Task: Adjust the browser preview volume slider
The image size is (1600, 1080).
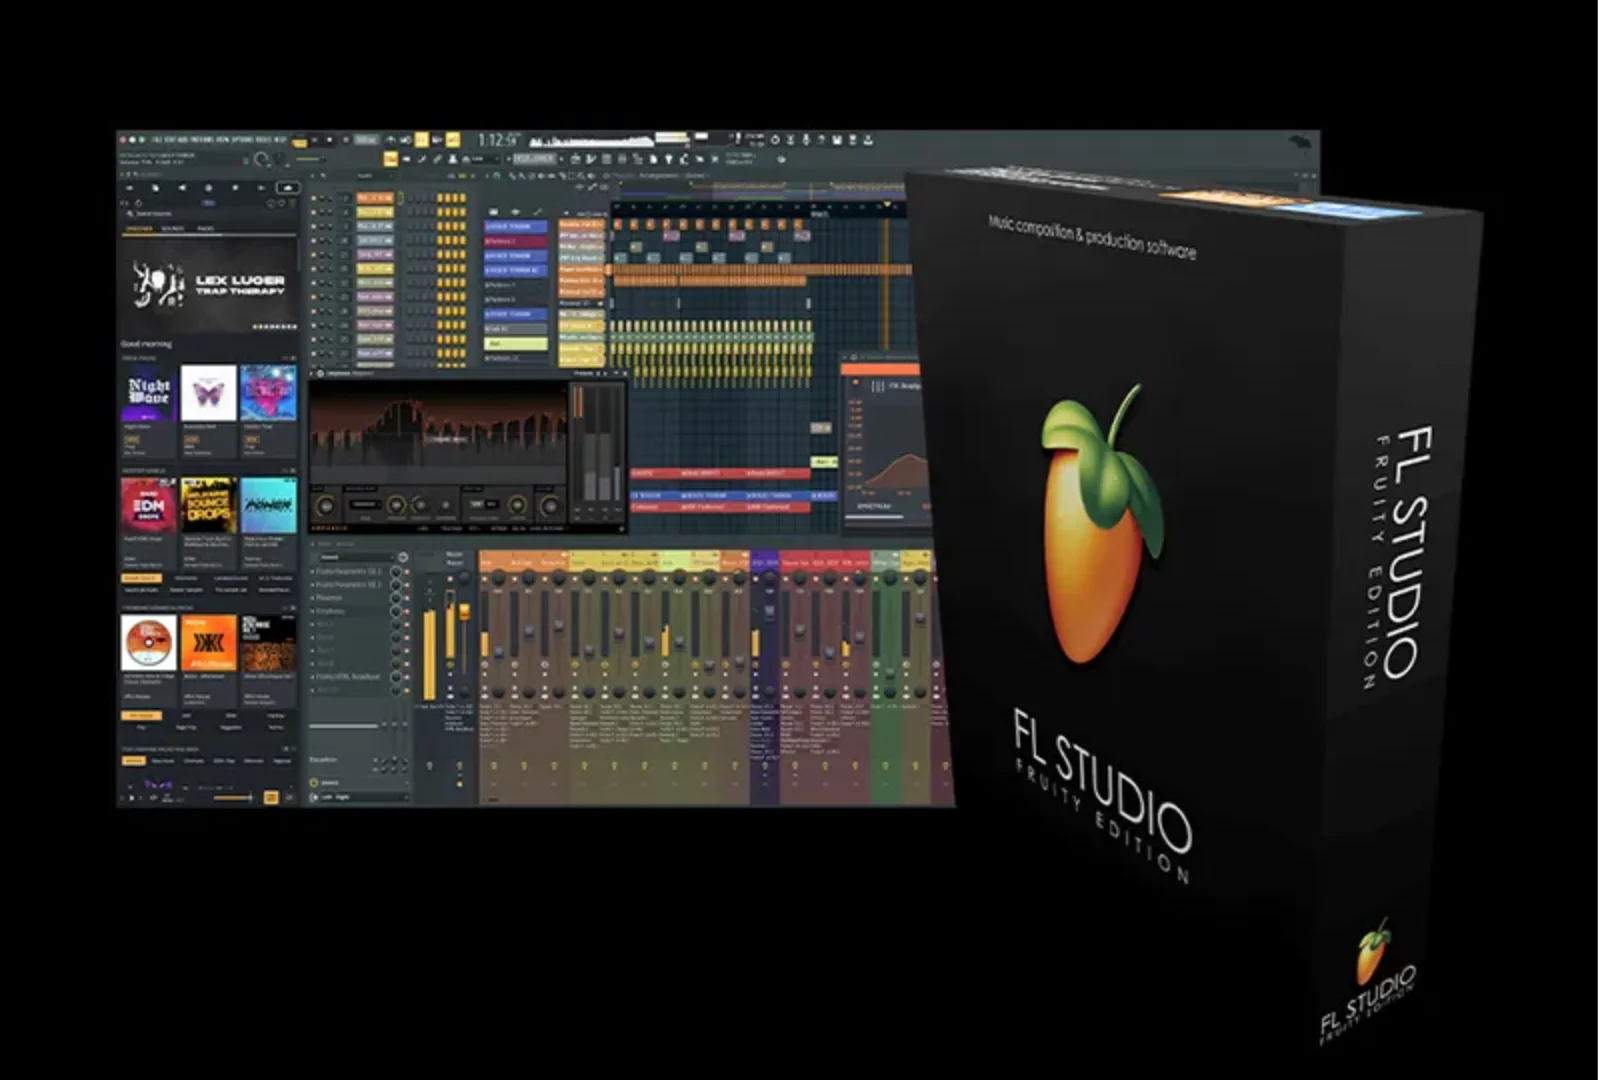Action: (x=233, y=798)
